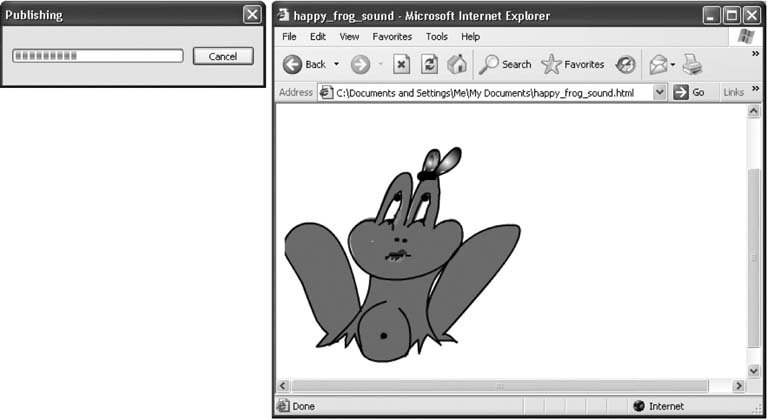Open the Address bar dropdown list
The image size is (768, 420).
point(659,92)
